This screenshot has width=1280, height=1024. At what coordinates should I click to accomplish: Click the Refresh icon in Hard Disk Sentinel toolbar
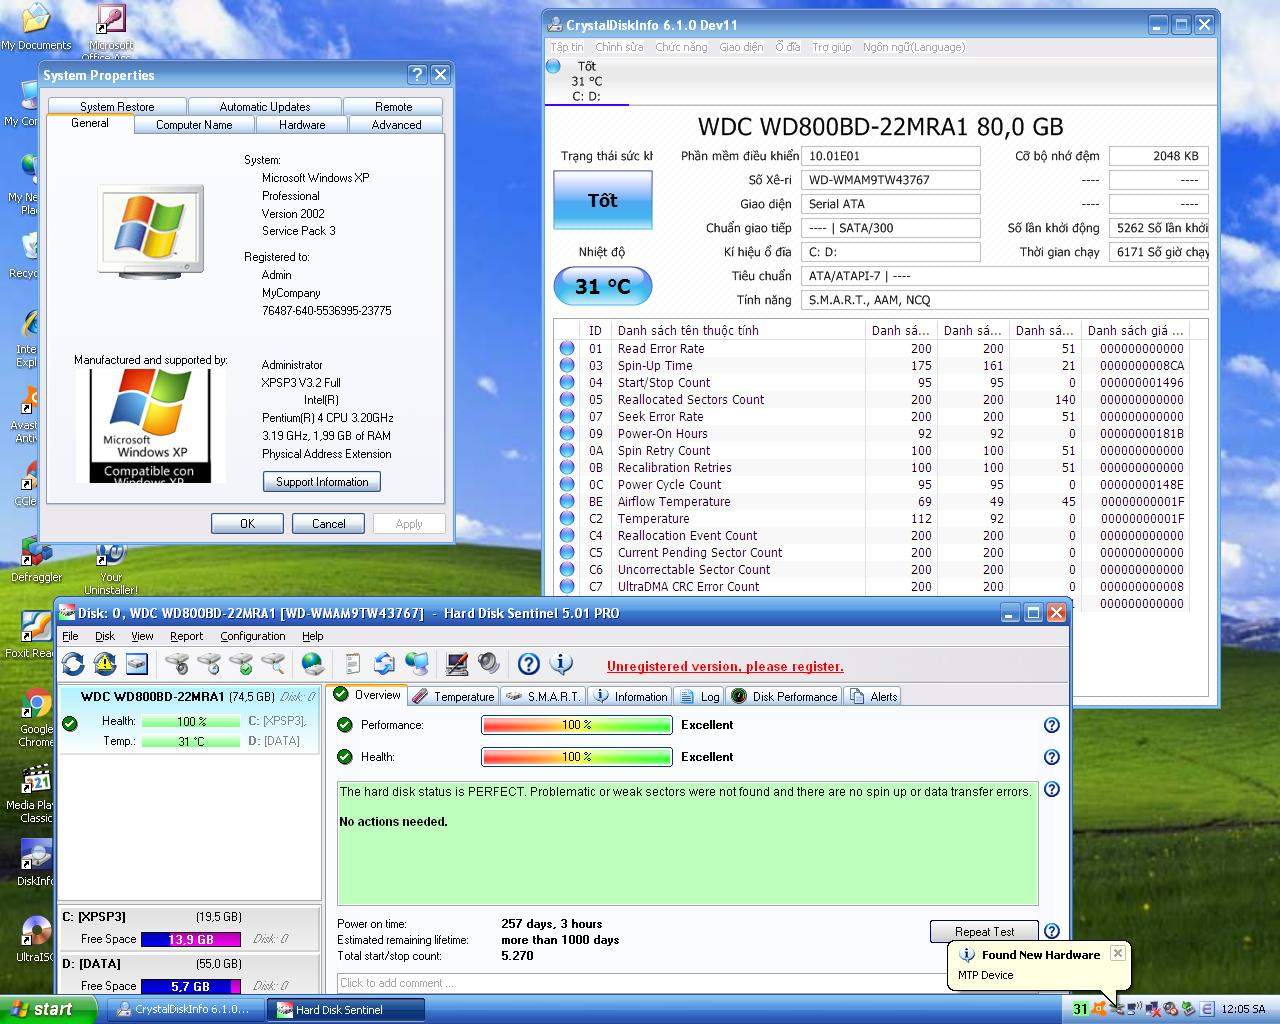point(73,664)
